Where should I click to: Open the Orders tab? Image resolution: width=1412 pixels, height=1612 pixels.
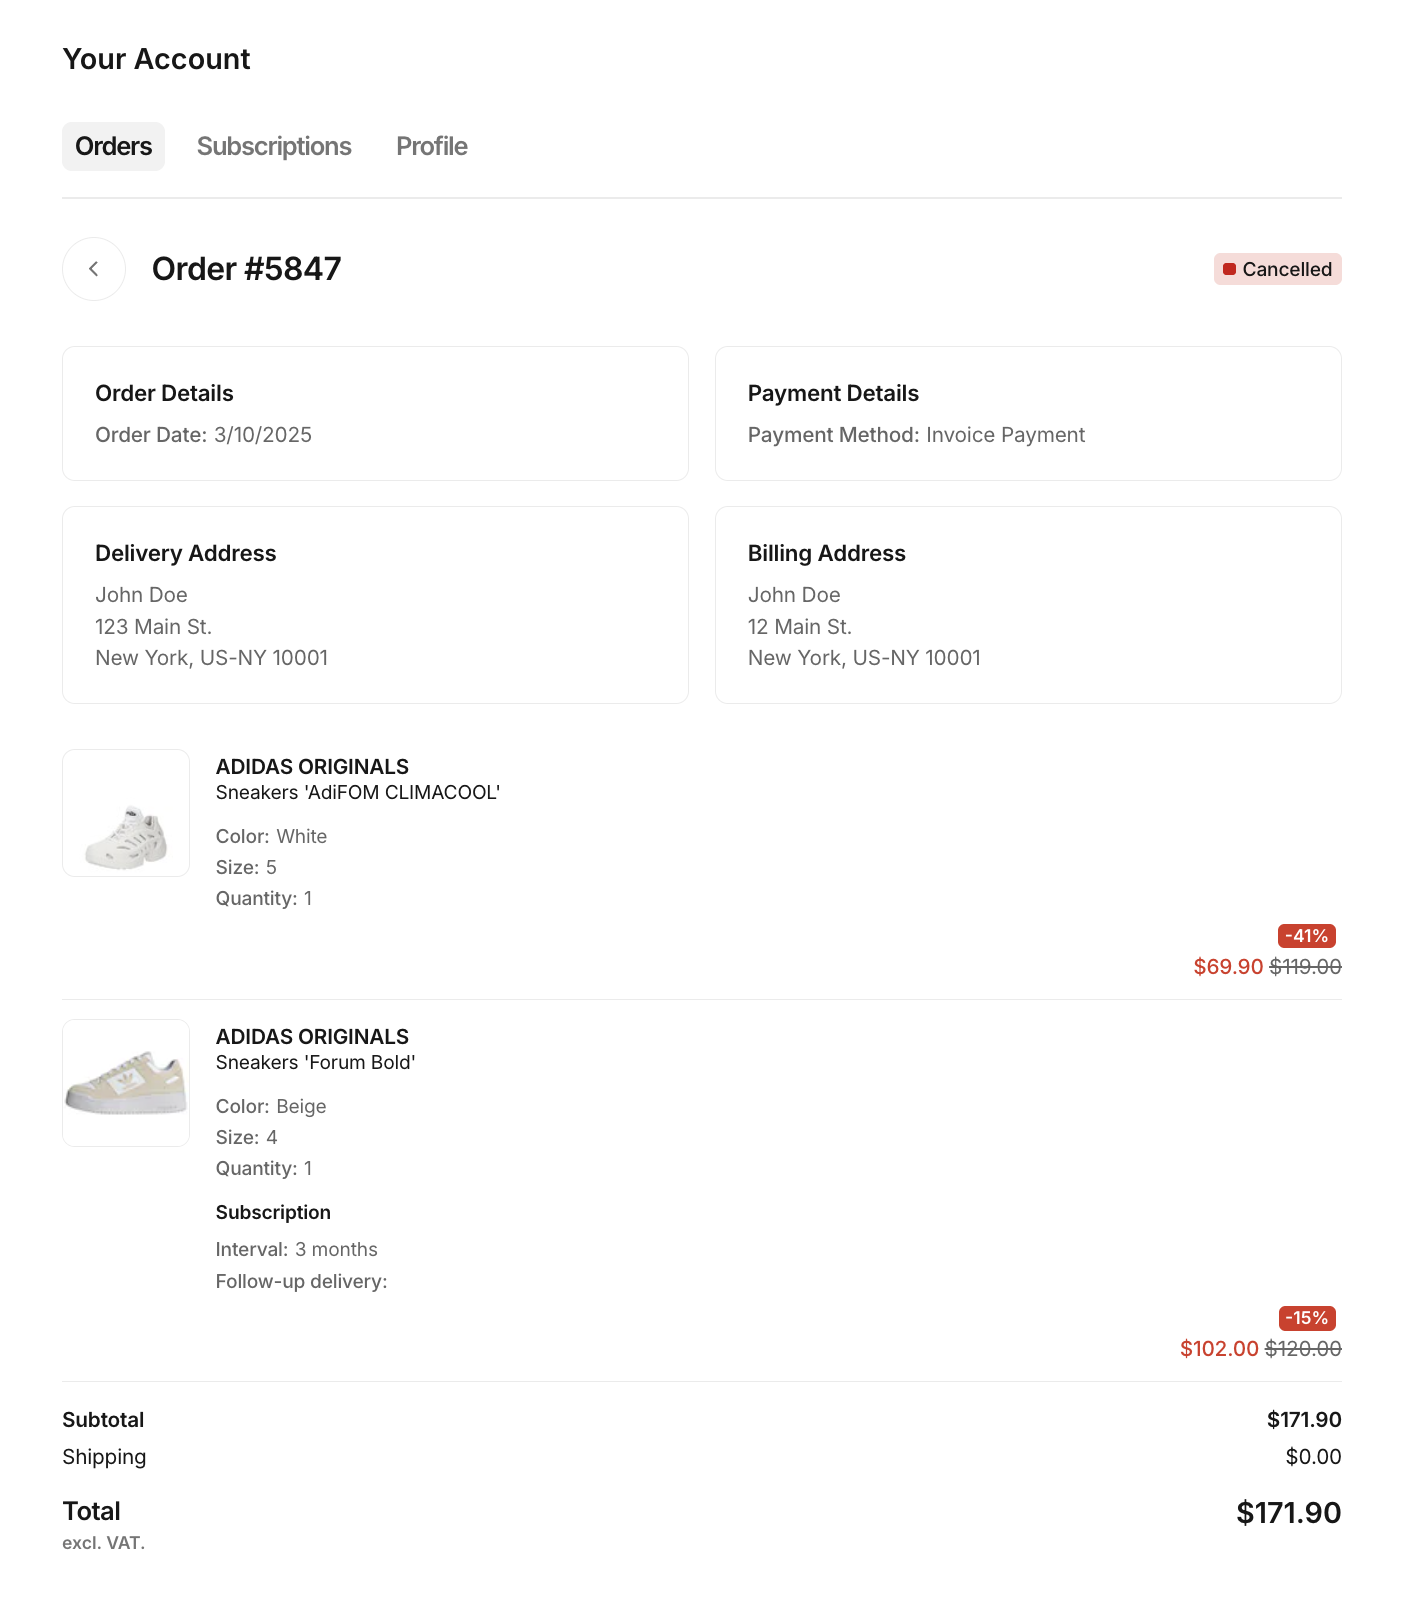pyautogui.click(x=113, y=147)
